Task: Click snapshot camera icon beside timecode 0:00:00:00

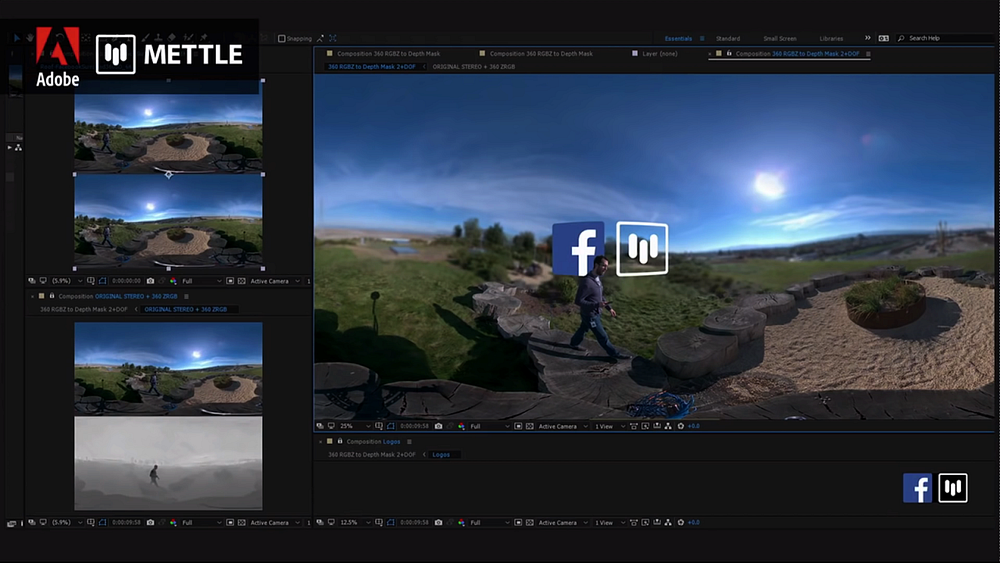Action: coord(151,281)
